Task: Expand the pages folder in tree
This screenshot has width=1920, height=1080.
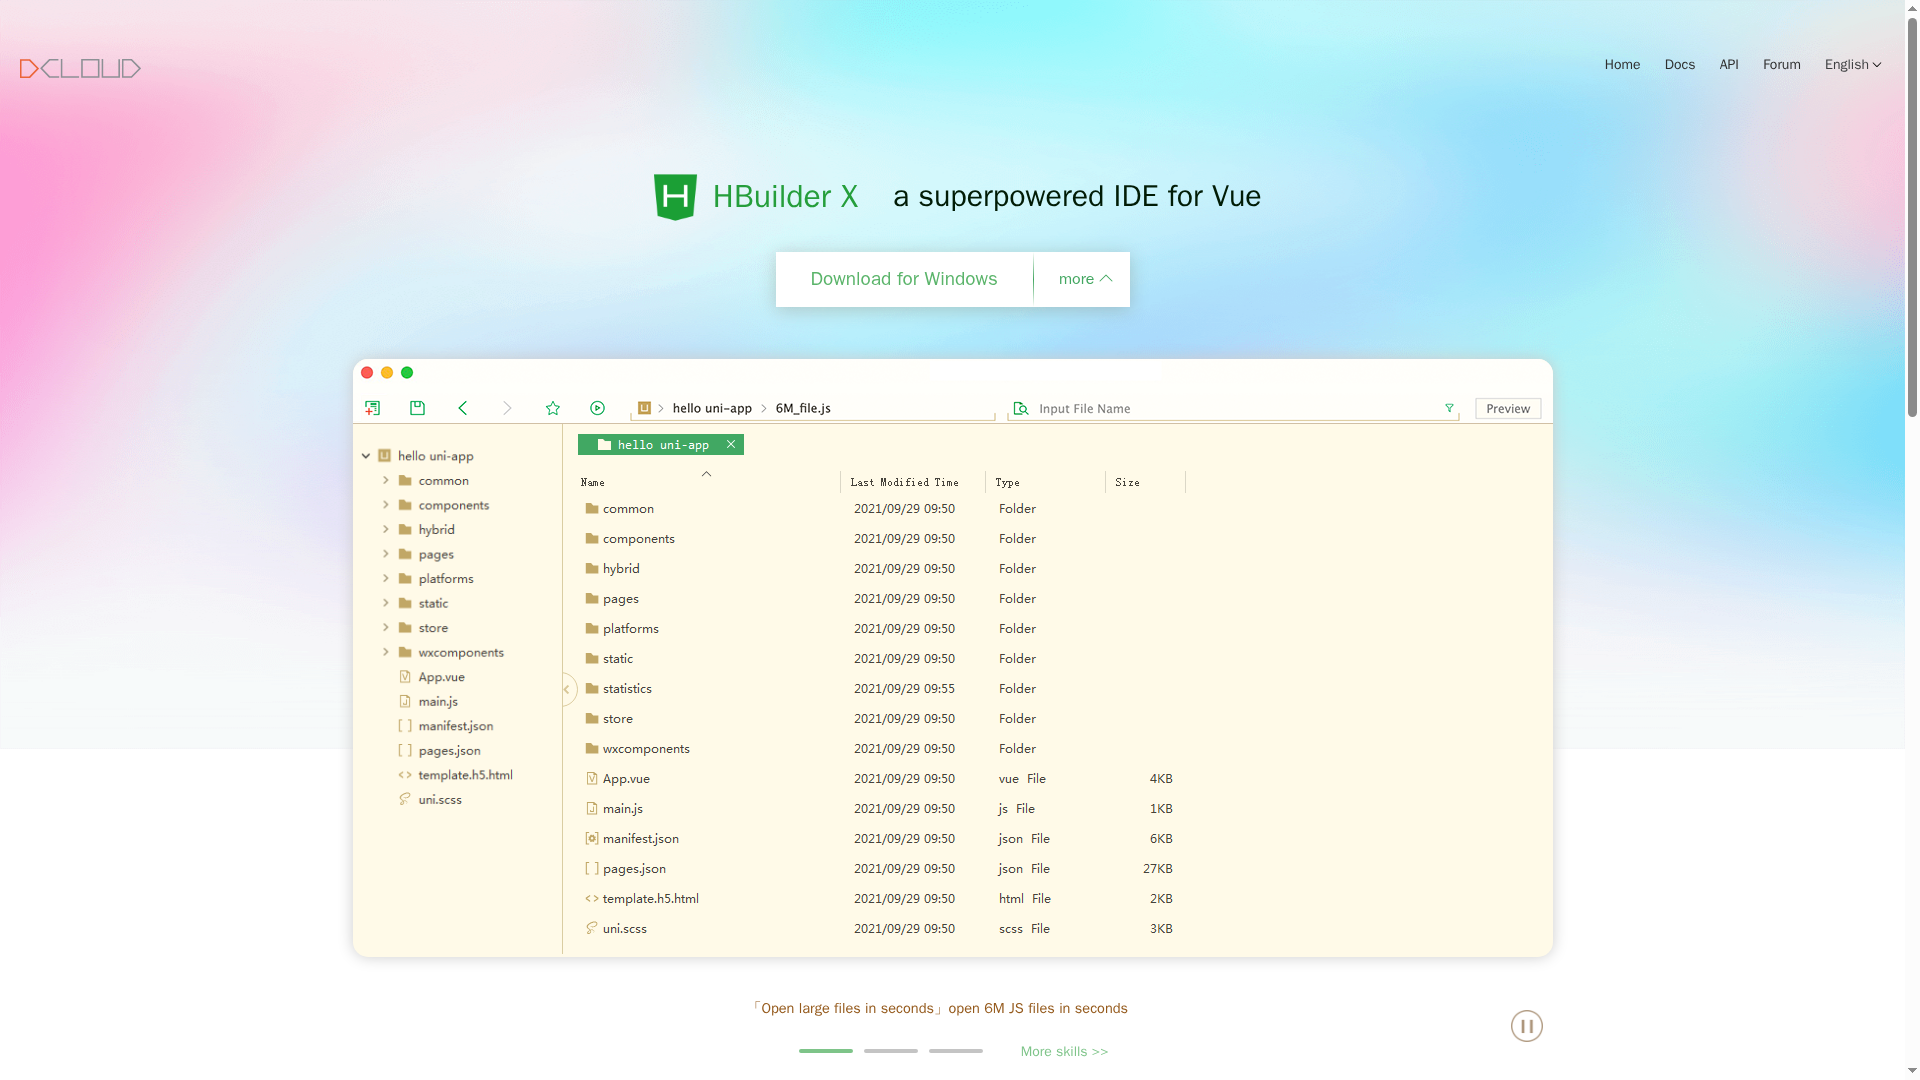Action: (386, 554)
